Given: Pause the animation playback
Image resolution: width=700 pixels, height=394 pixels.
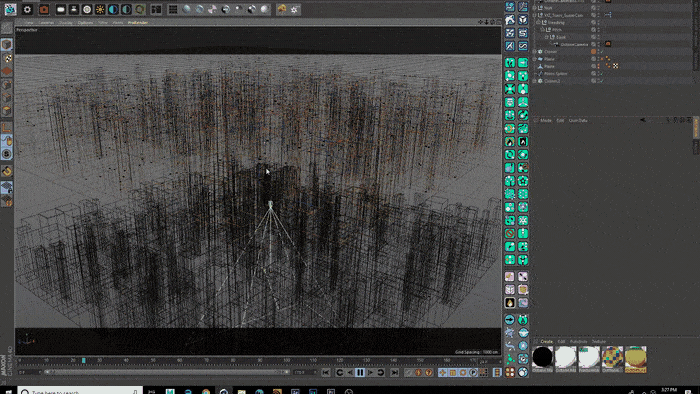Looking at the screenshot, I should click(x=360, y=373).
